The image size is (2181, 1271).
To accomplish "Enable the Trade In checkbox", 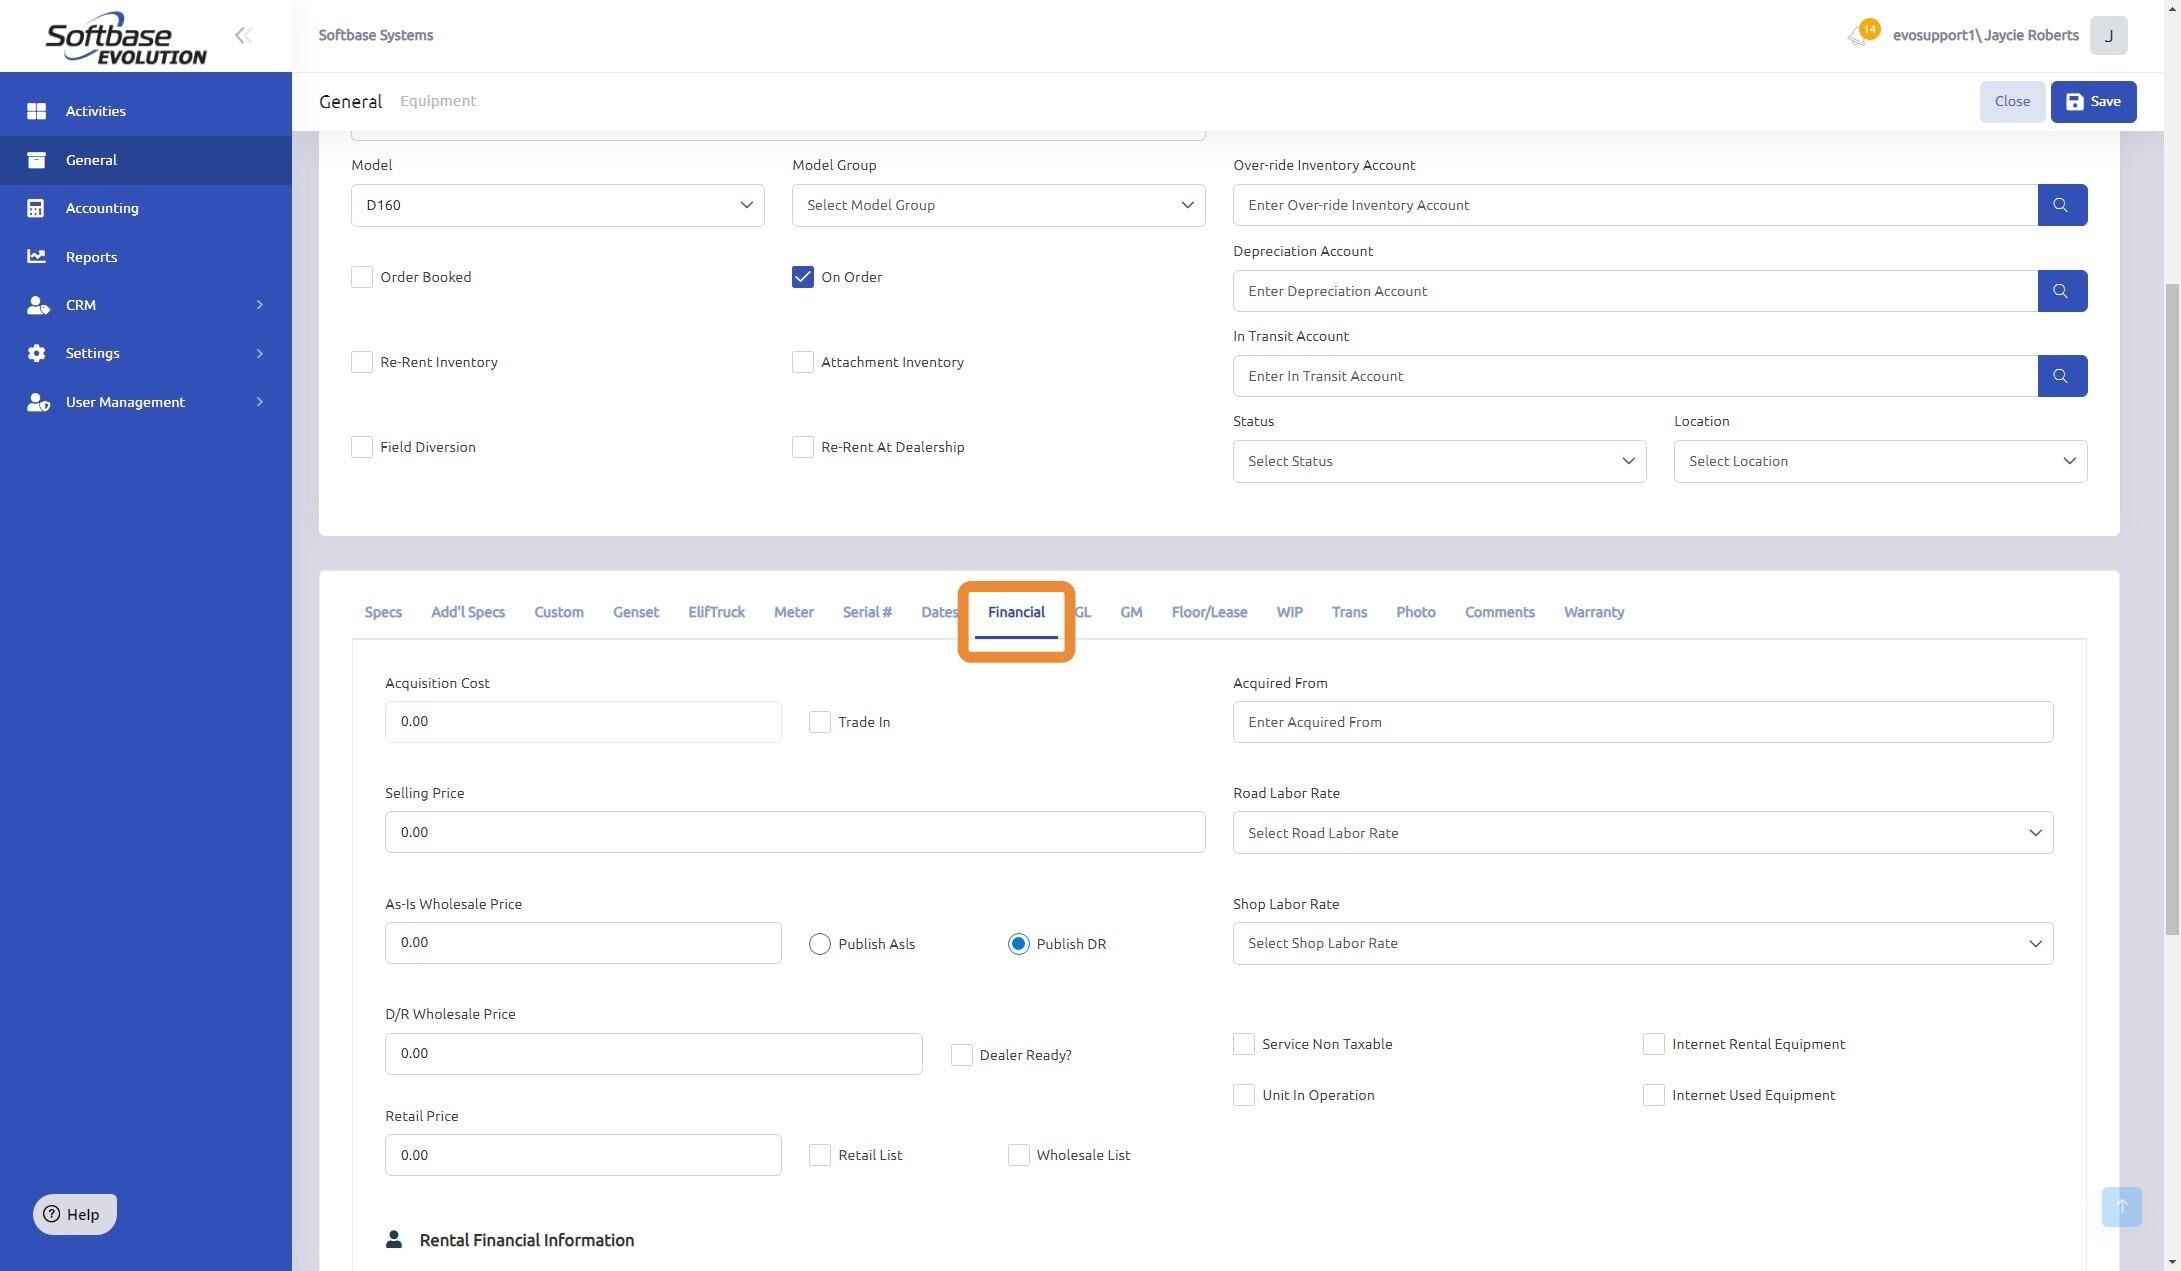I will click(819, 722).
